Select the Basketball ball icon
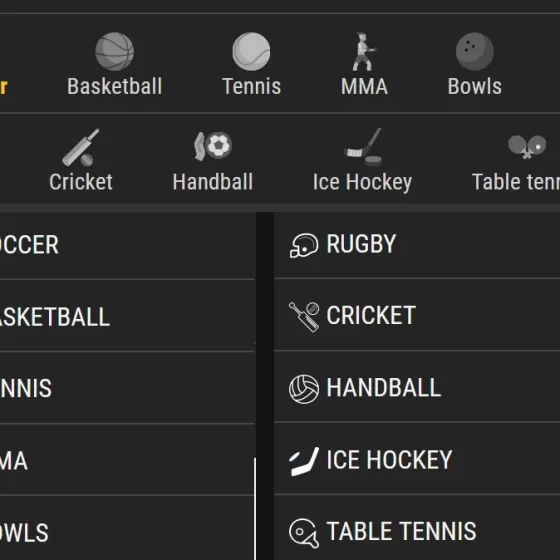This screenshot has width=560, height=560. [x=115, y=51]
